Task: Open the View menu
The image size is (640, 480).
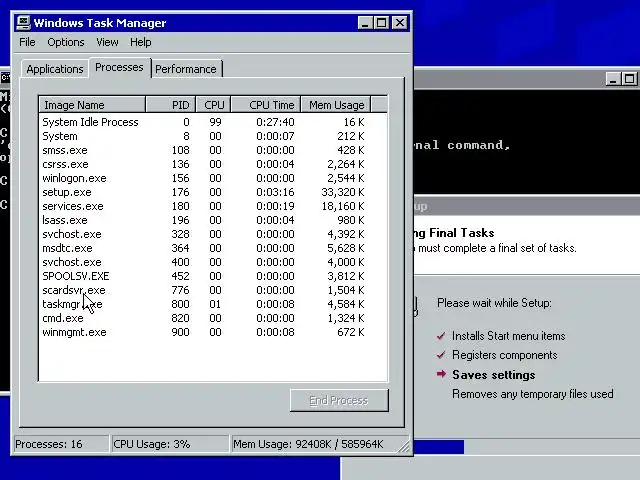Action: (107, 42)
